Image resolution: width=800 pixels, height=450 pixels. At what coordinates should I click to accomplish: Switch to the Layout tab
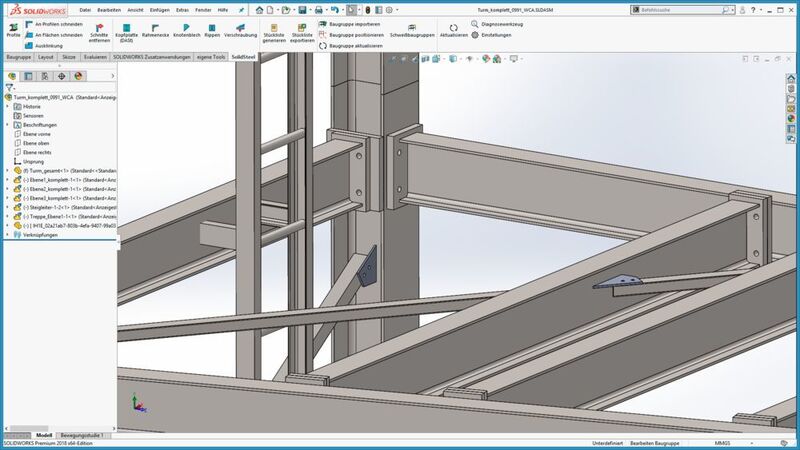45,57
